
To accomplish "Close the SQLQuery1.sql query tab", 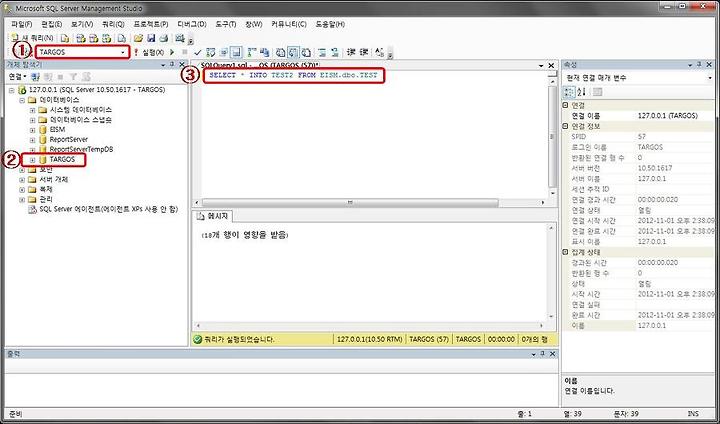I will 551,66.
